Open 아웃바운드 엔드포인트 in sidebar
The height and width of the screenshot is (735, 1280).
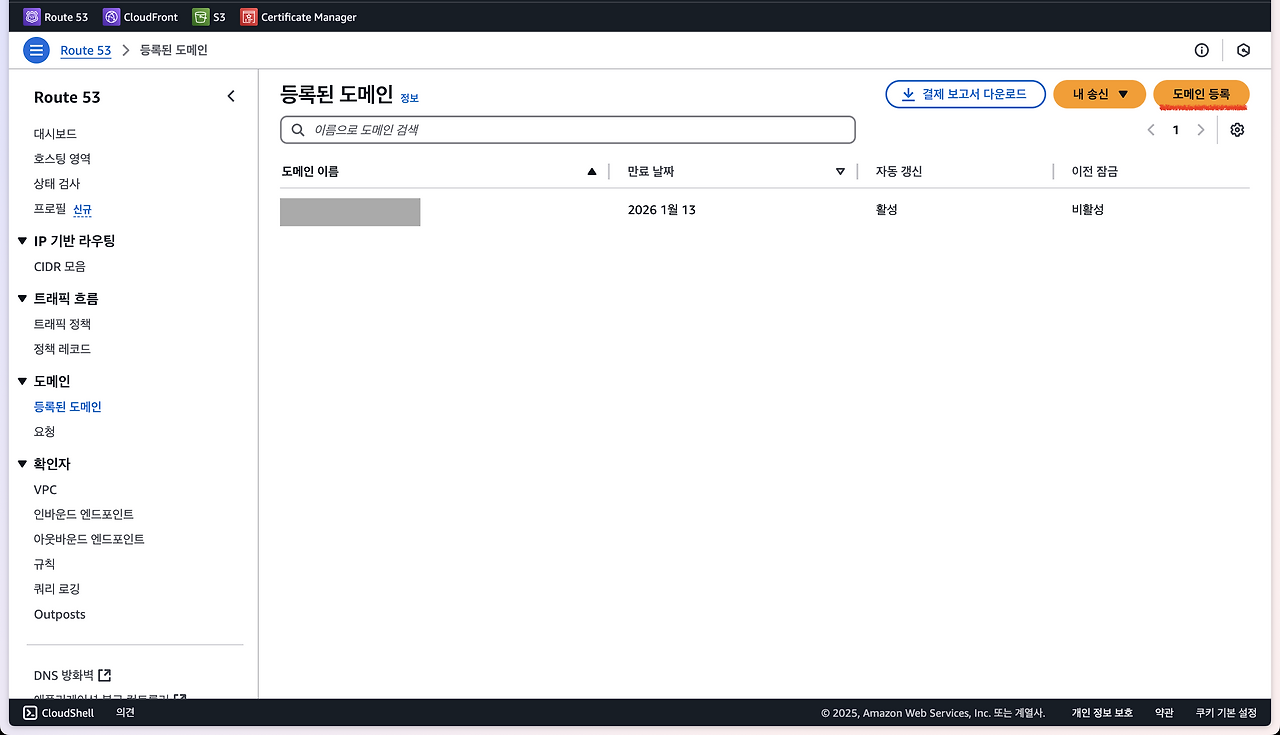point(89,539)
